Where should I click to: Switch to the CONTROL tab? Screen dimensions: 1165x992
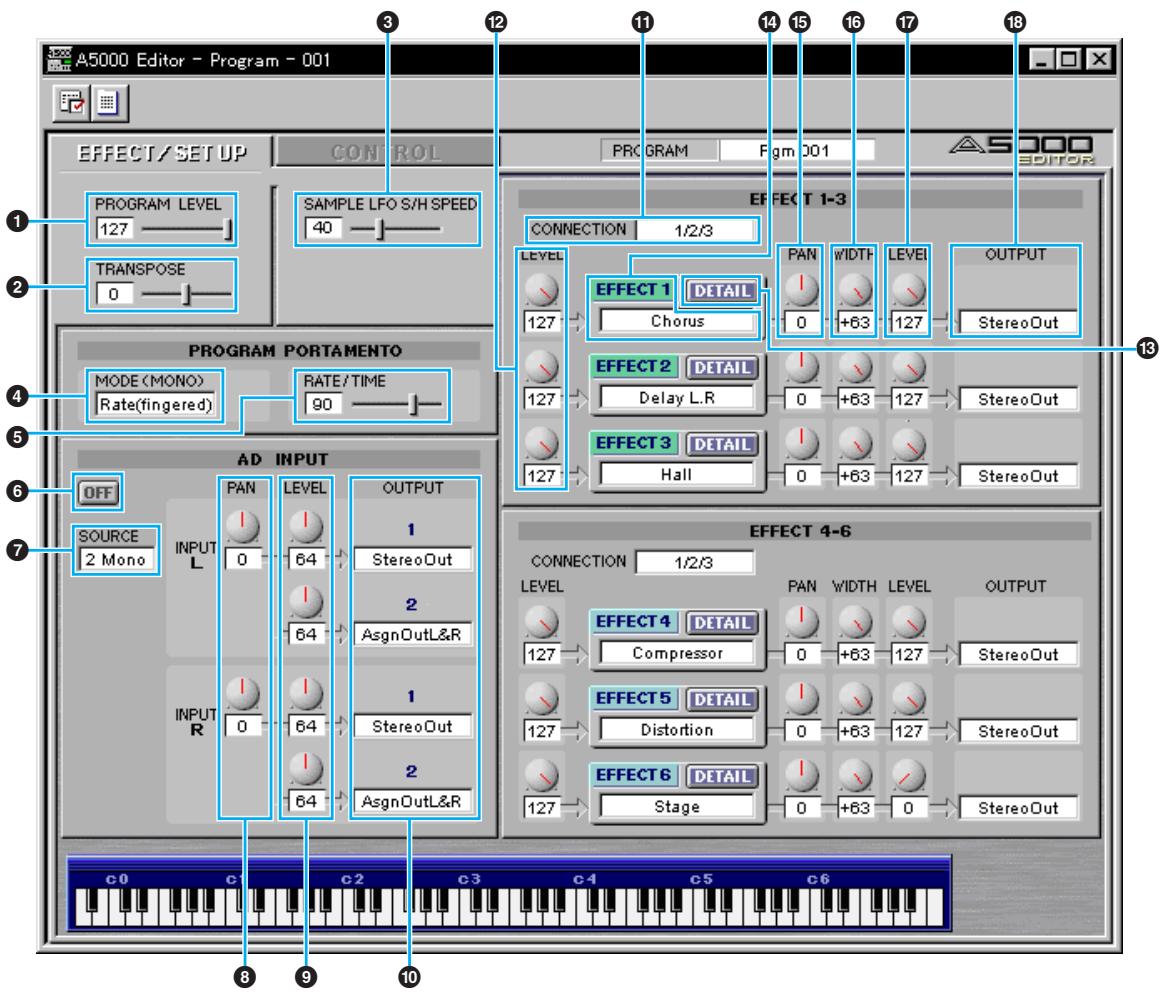click(x=386, y=152)
